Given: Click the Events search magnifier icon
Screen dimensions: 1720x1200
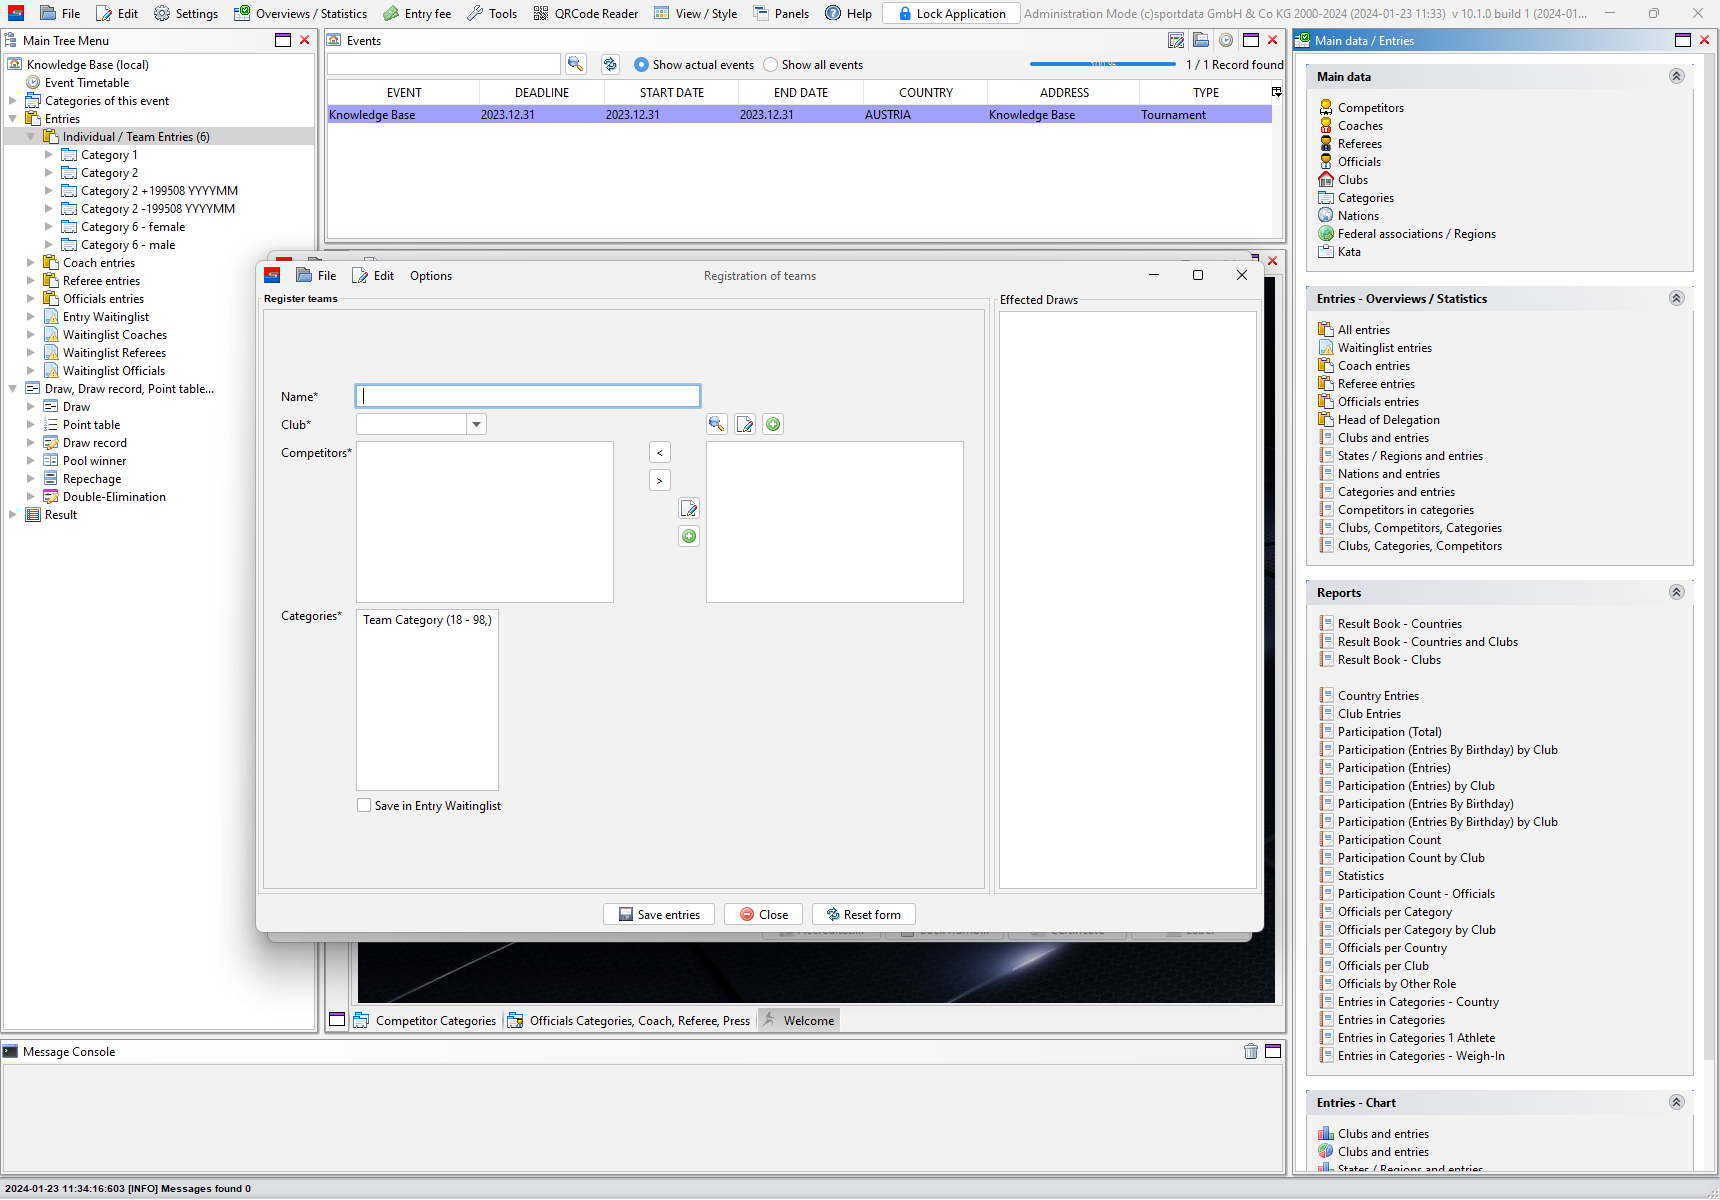Looking at the screenshot, I should click(575, 64).
